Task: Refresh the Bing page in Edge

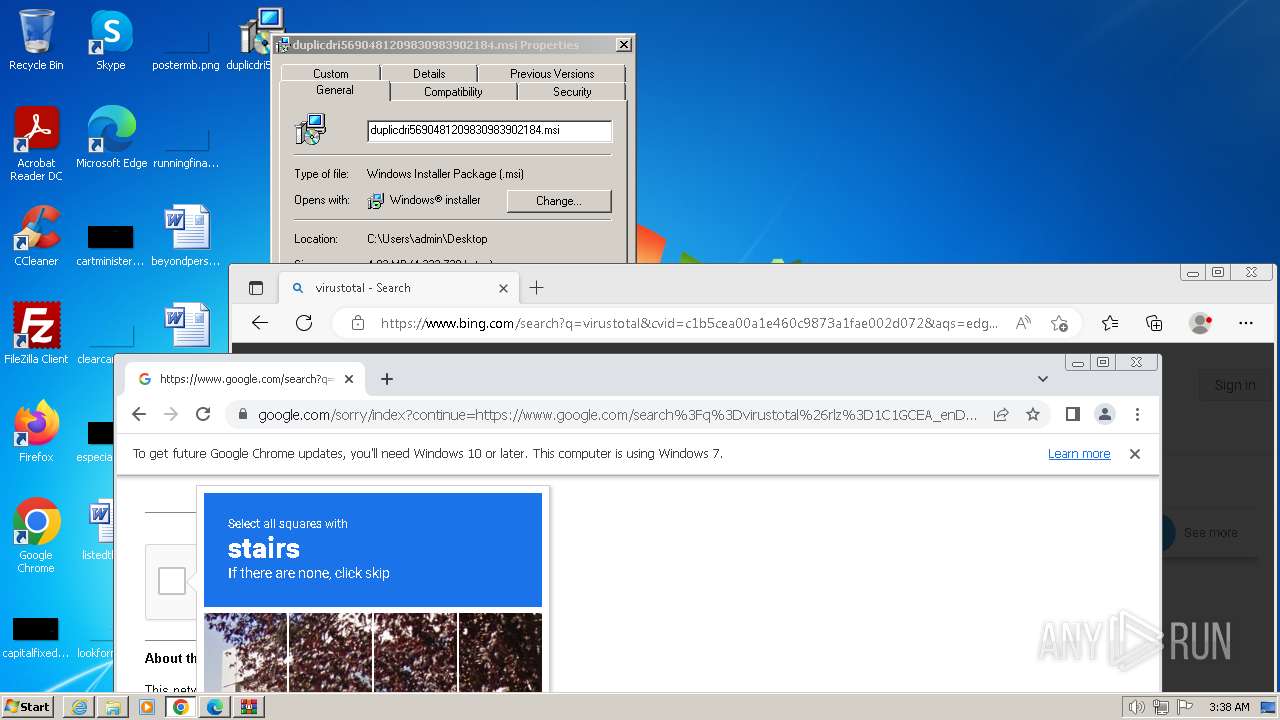Action: [x=304, y=323]
